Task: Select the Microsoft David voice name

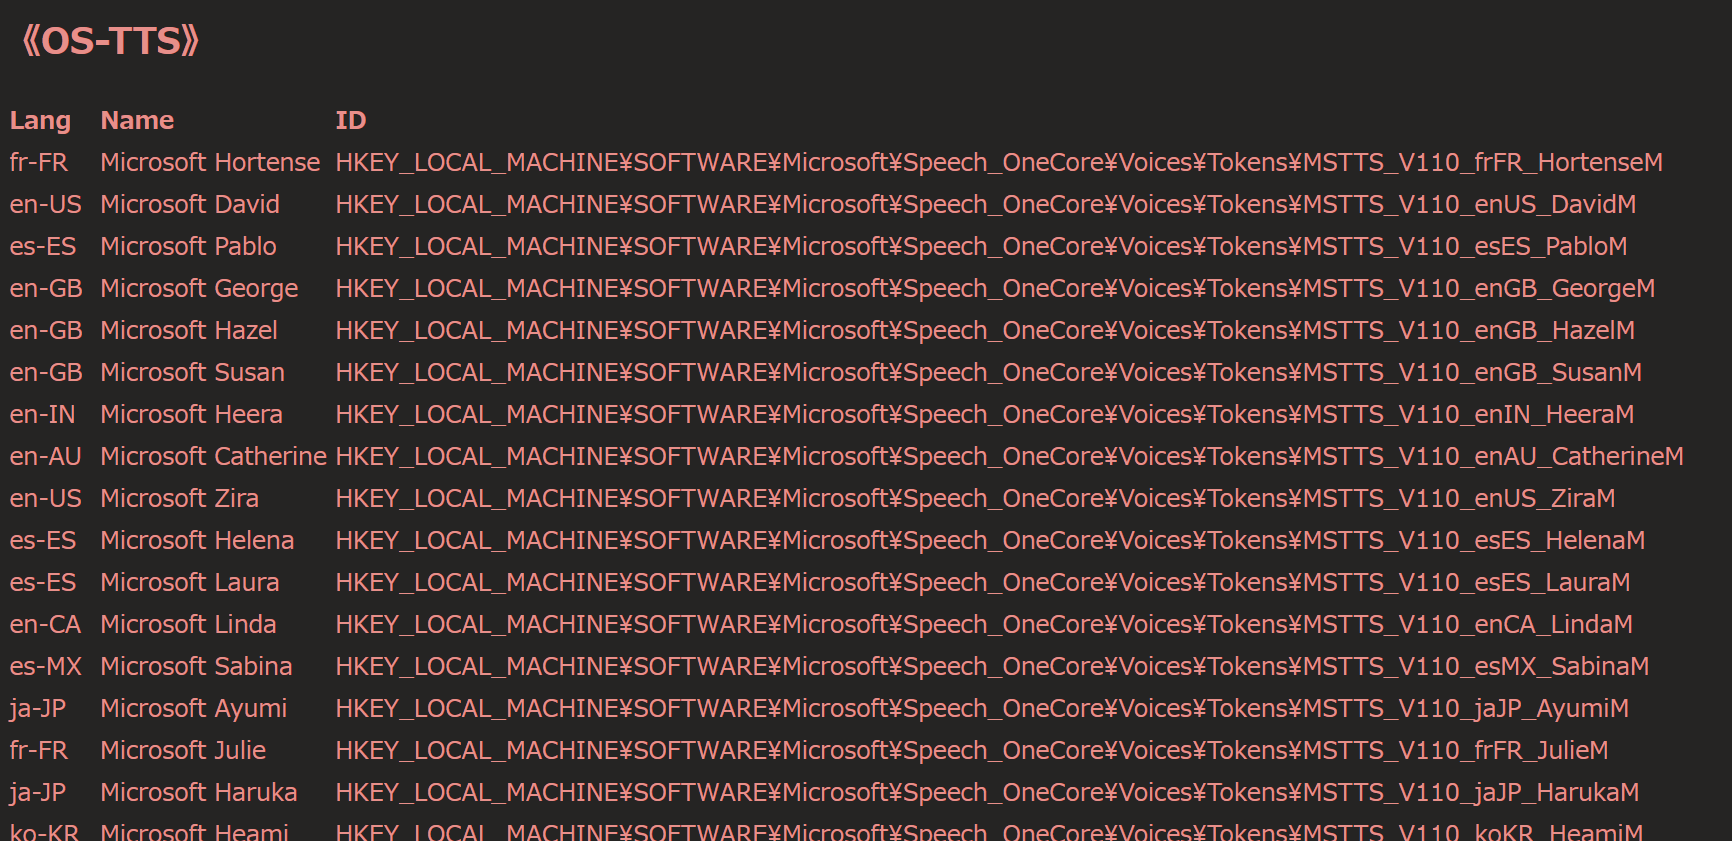Action: tap(190, 205)
